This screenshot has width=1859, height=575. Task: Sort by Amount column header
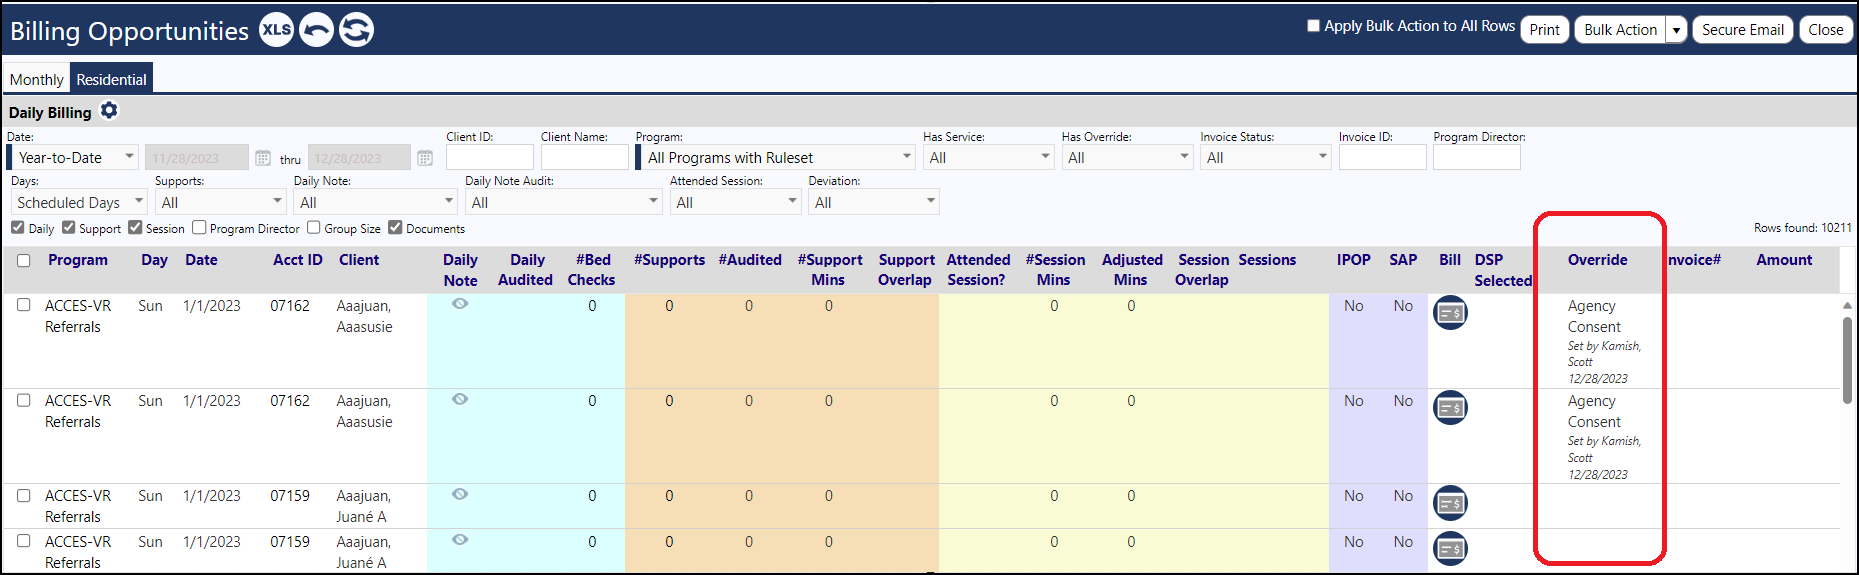tap(1784, 260)
